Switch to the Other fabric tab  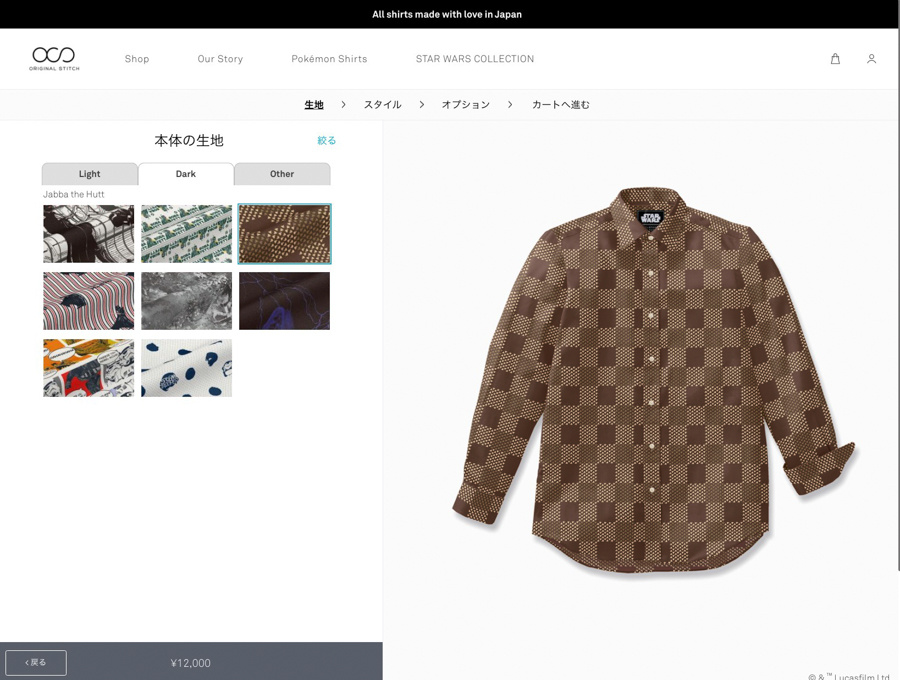tap(282, 174)
